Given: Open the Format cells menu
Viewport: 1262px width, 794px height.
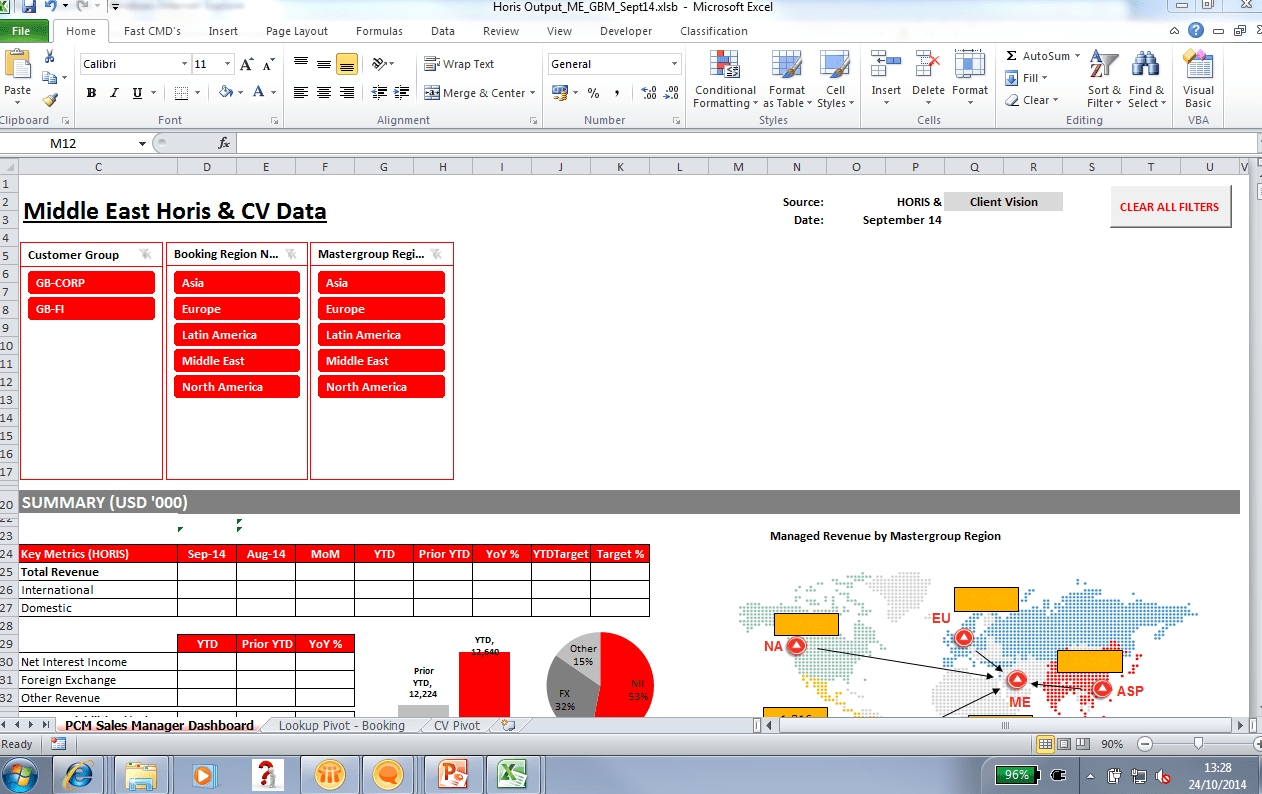Looking at the screenshot, I should coord(970,79).
